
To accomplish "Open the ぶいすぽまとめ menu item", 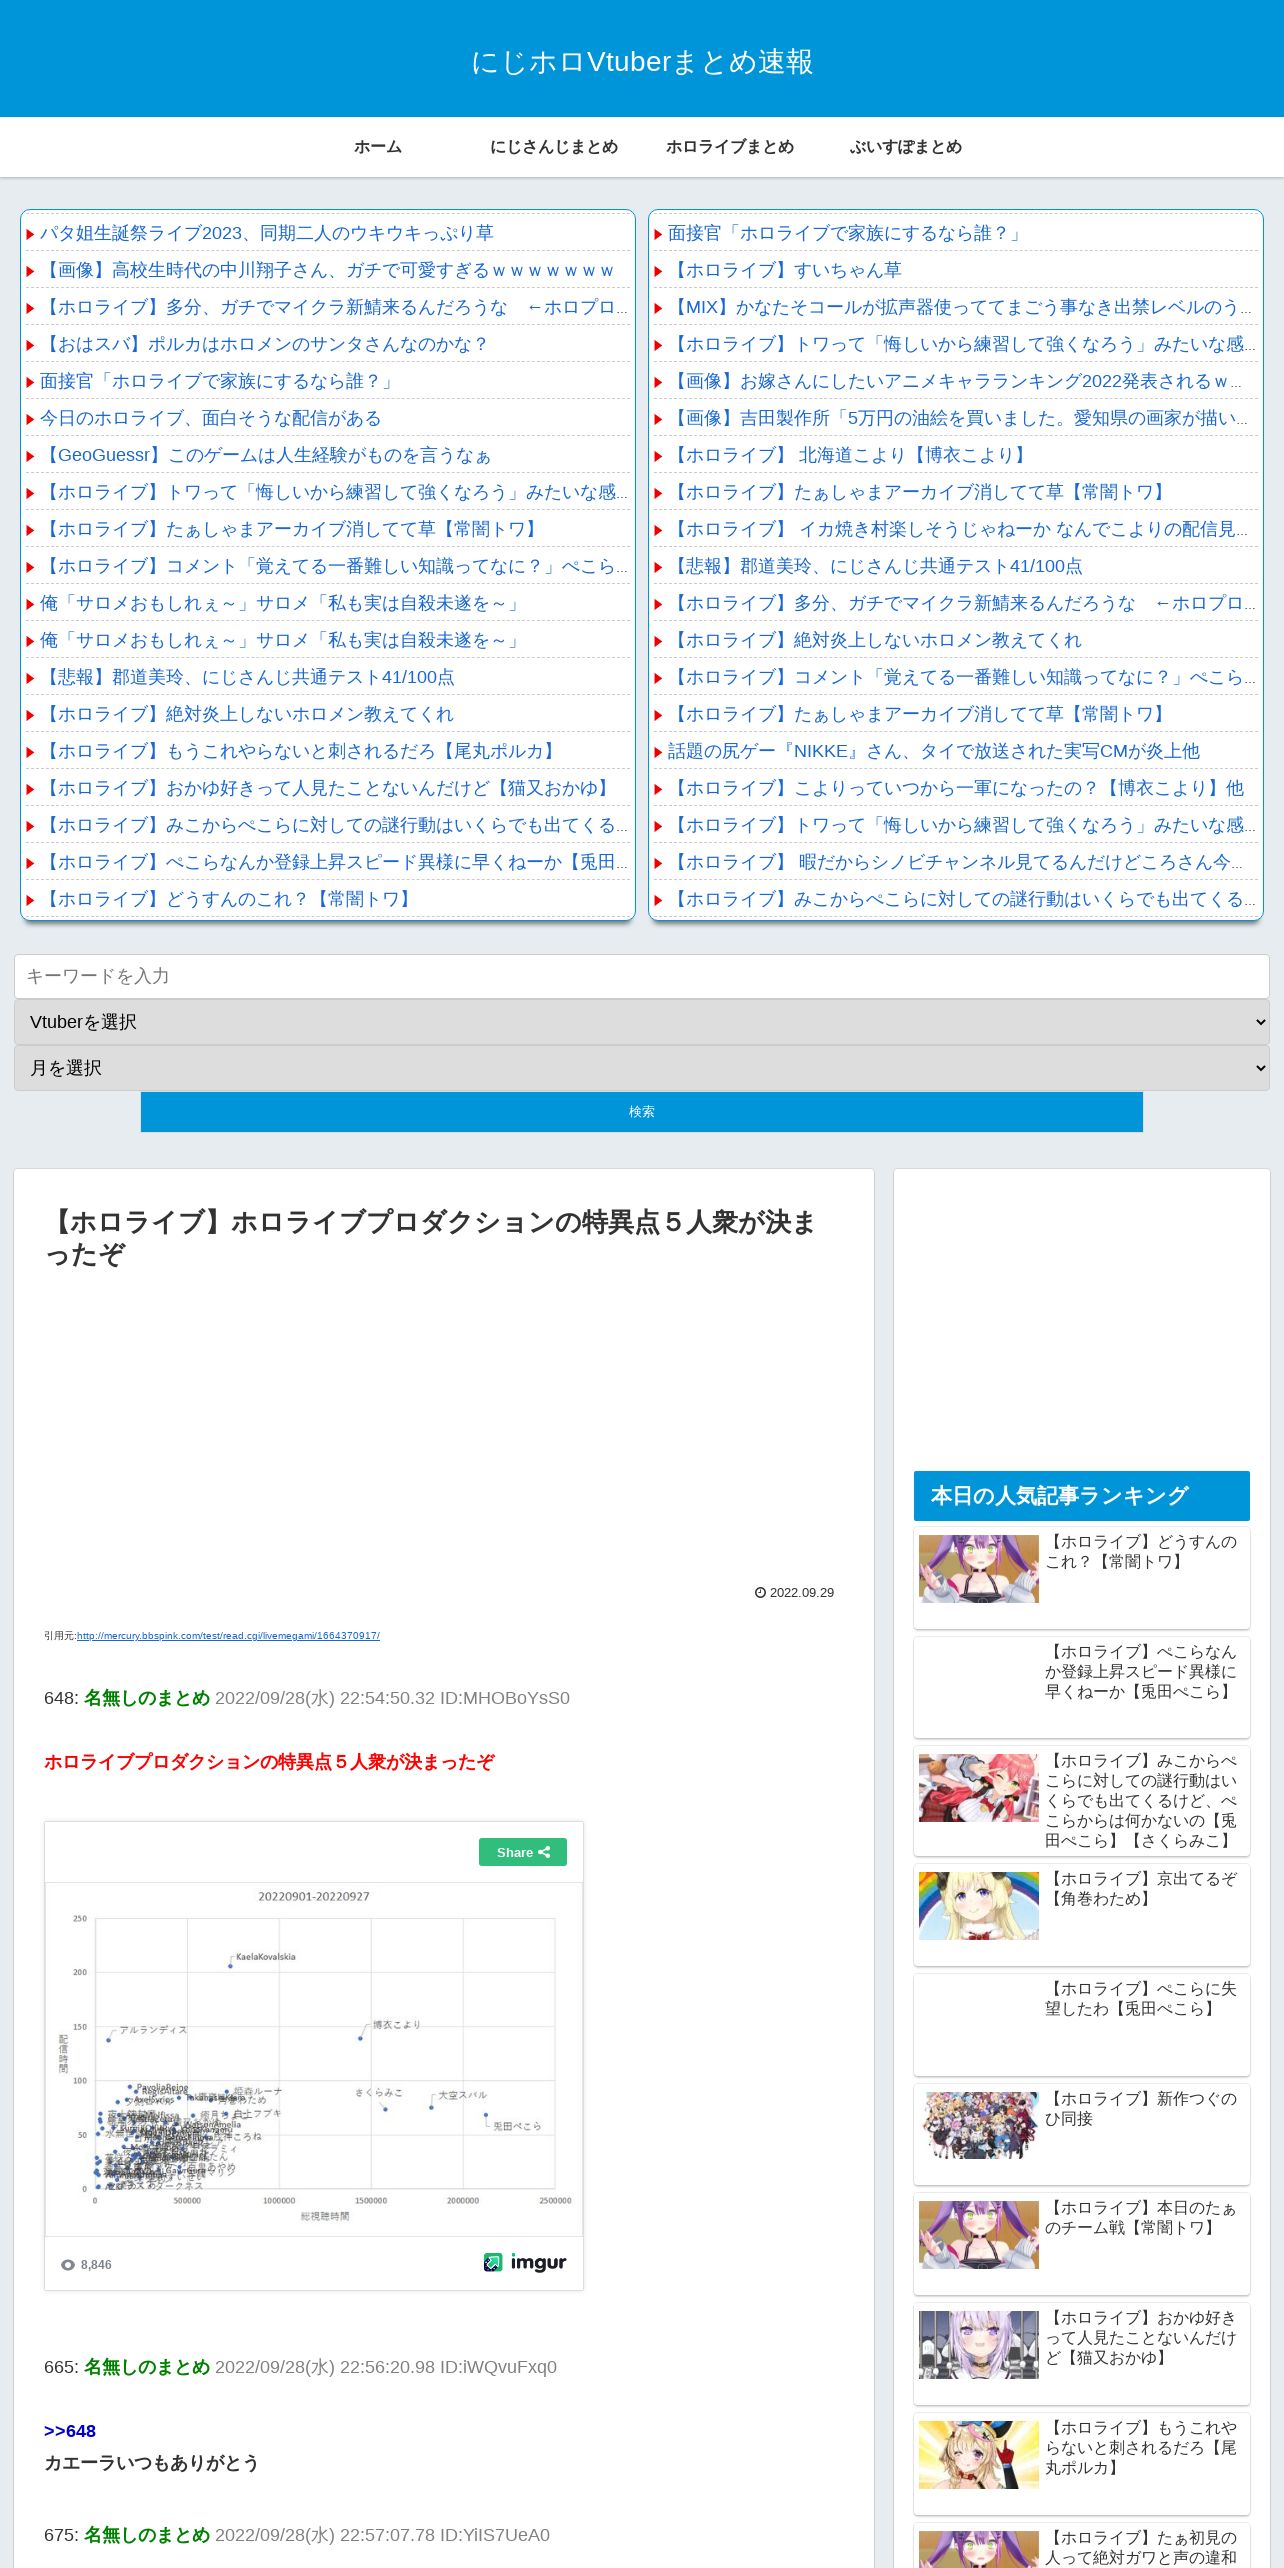I will click(906, 147).
